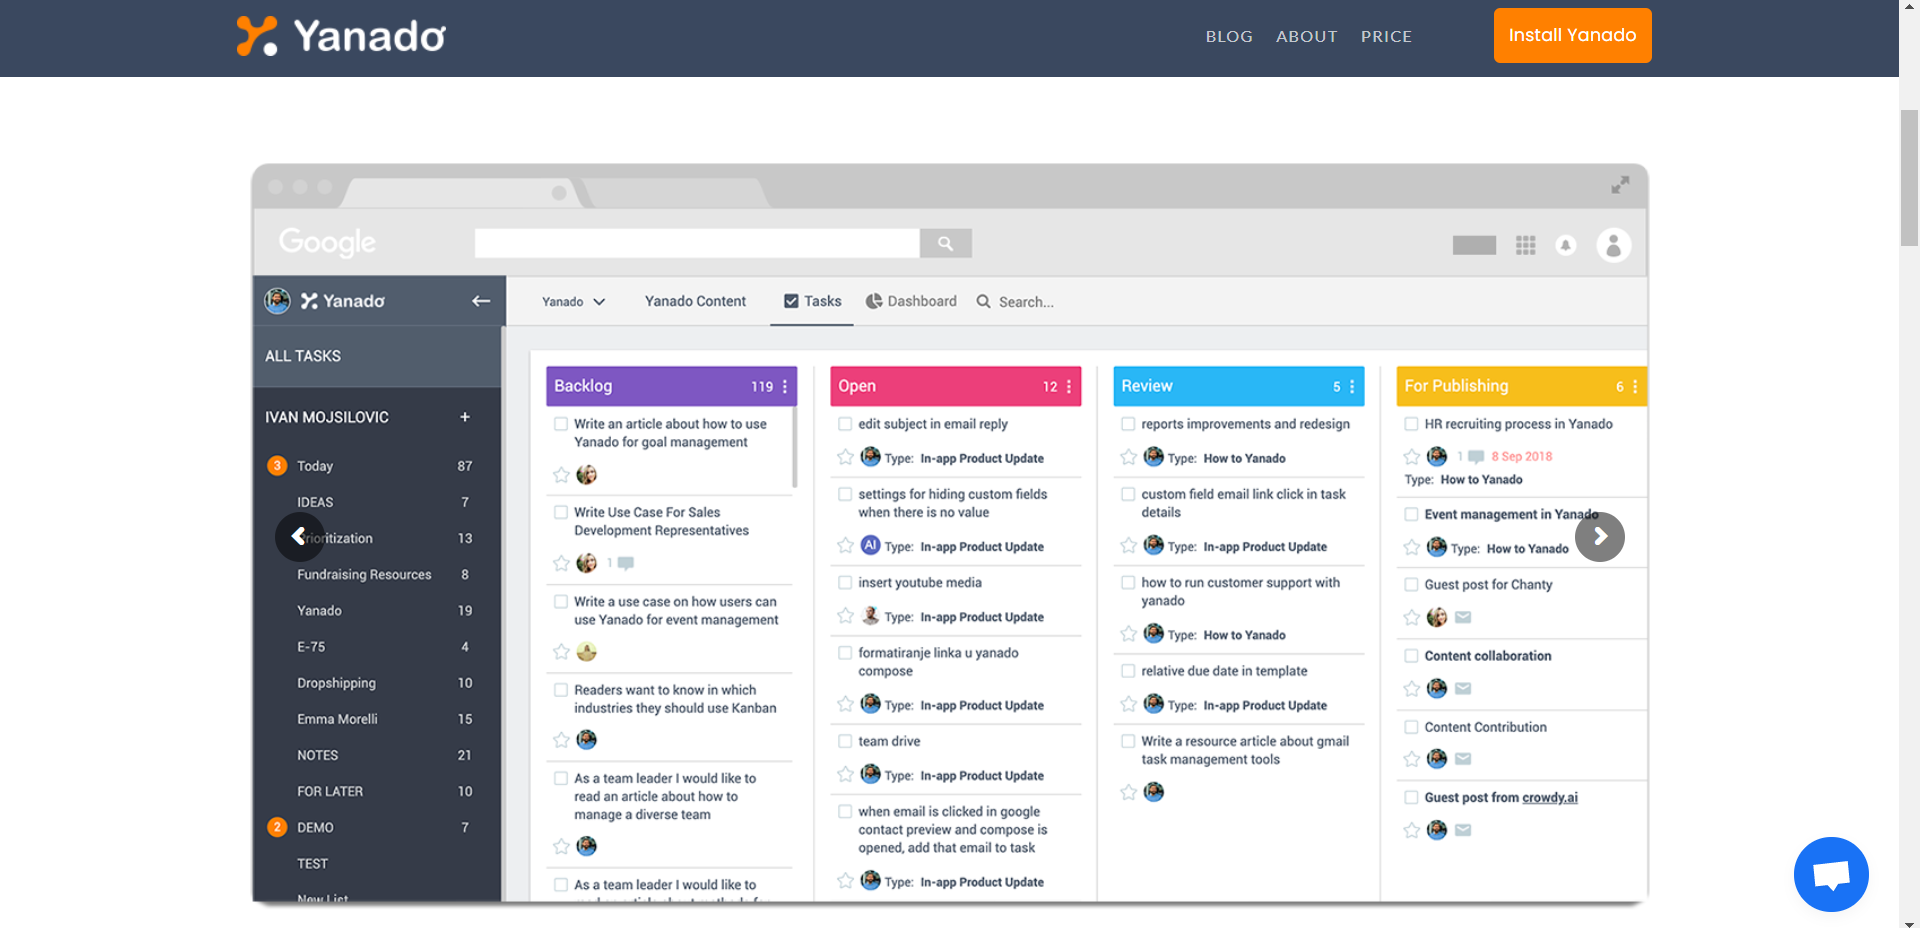
Task: Click the search magnifier icon in Yanado toolbar
Action: [x=984, y=301]
